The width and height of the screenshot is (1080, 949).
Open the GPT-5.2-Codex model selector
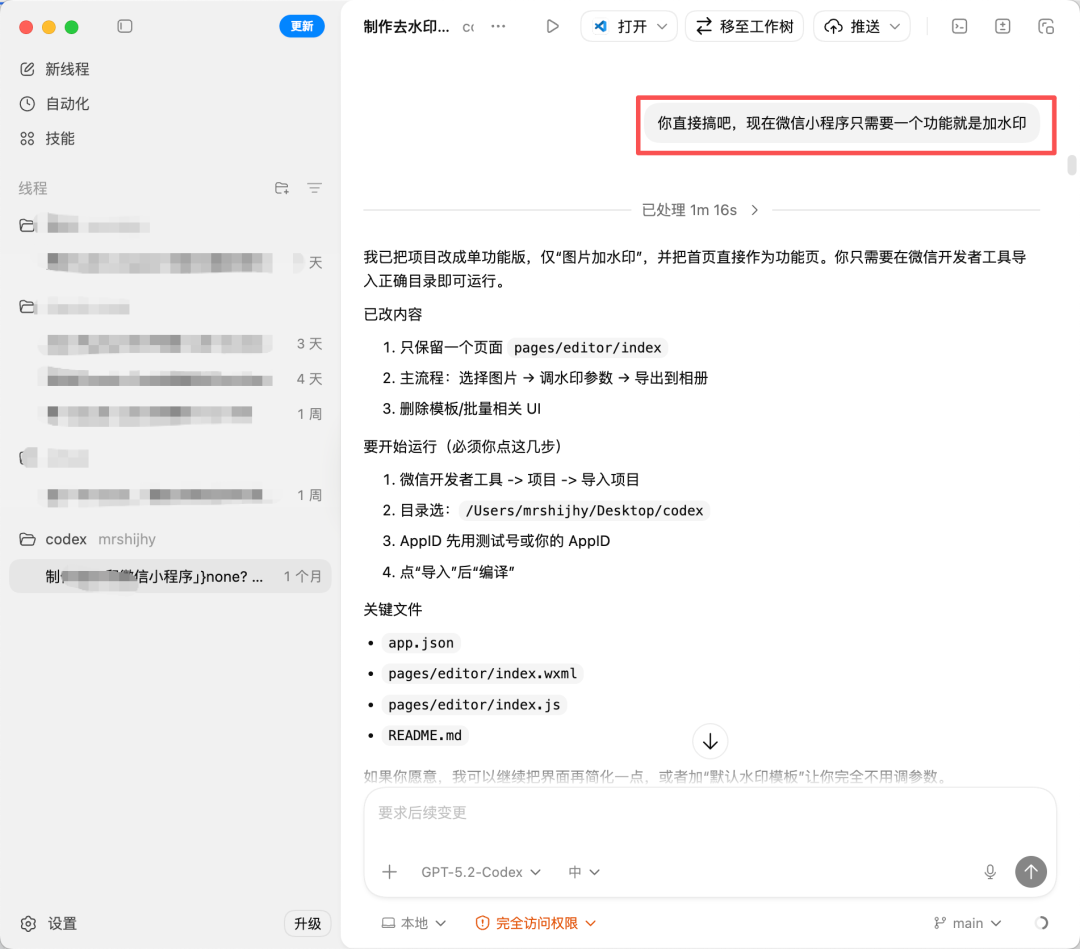click(480, 872)
